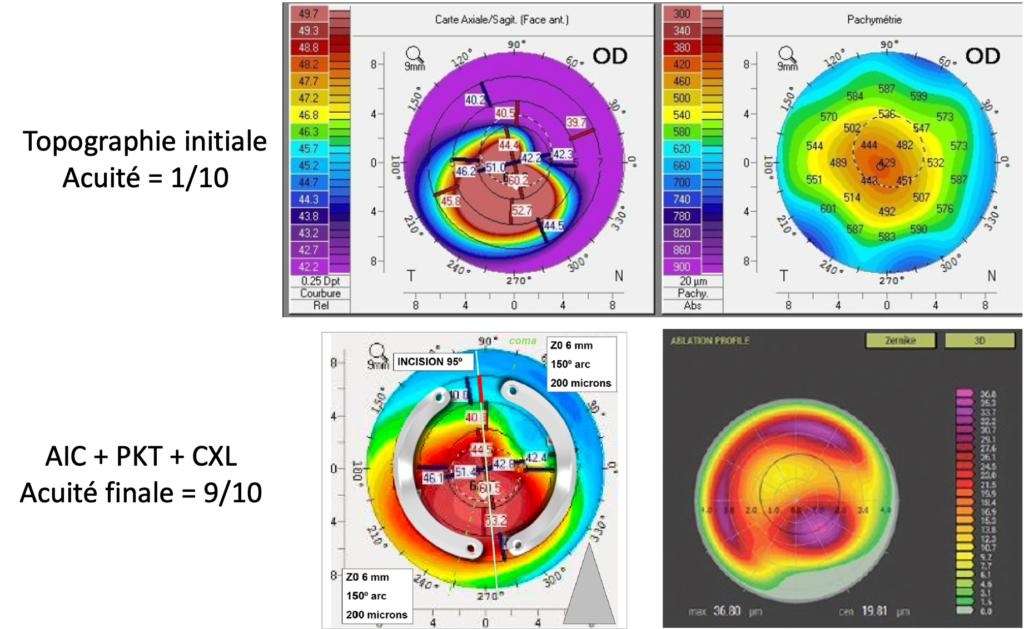The width and height of the screenshot is (1024, 629).
Task: Click the 53.2 value on the ring-implant map
Action: [x=495, y=521]
